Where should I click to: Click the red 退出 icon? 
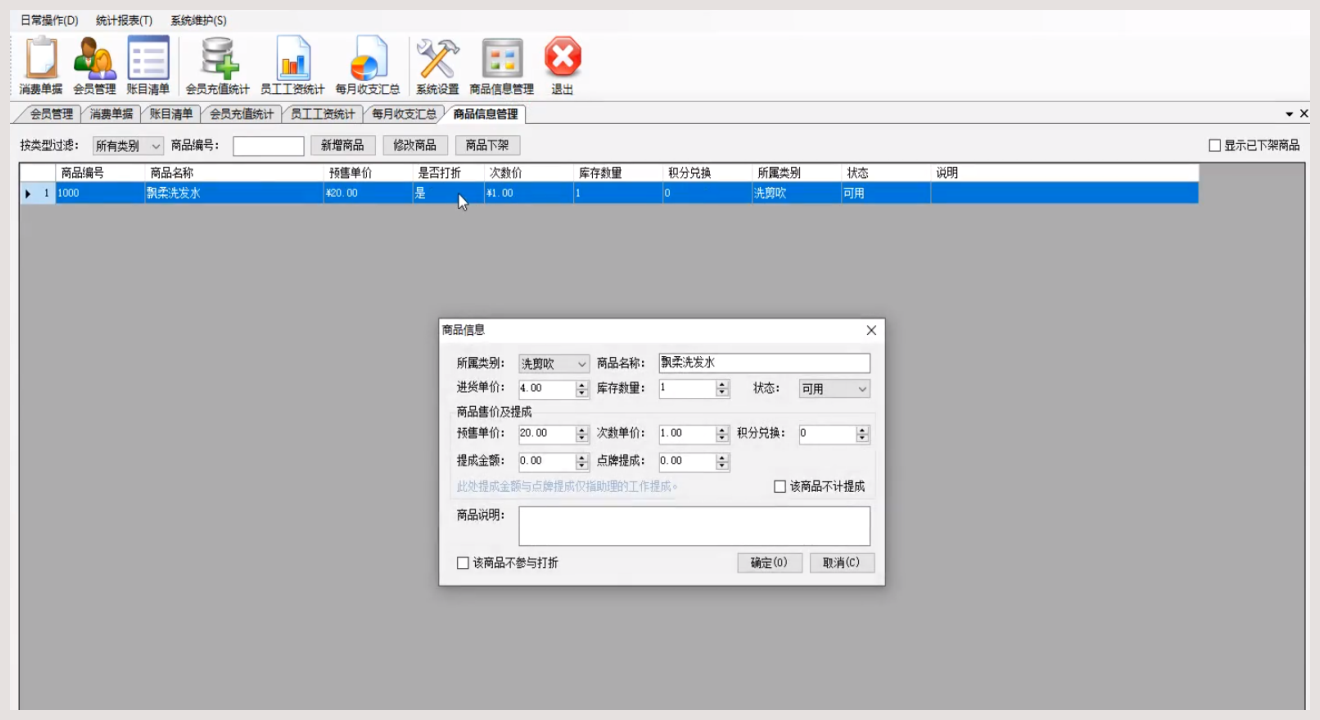(x=563, y=66)
